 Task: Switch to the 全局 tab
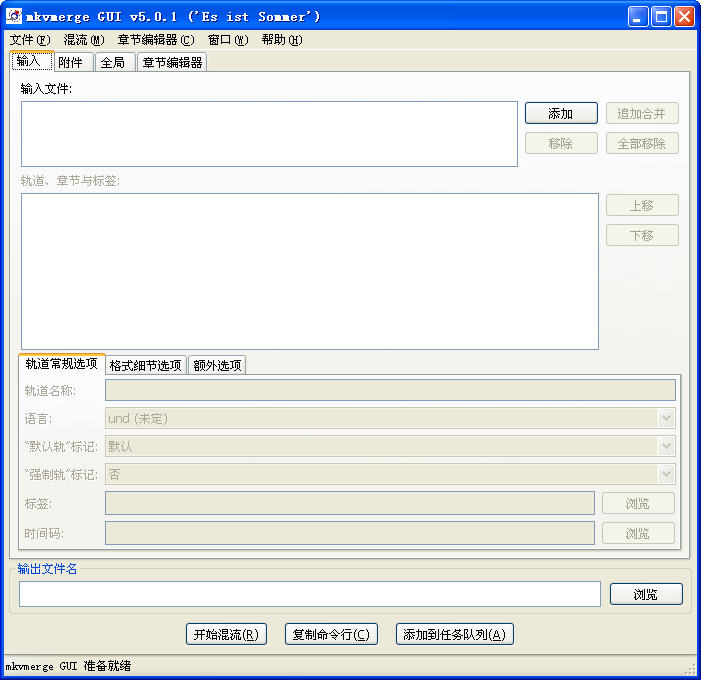114,62
